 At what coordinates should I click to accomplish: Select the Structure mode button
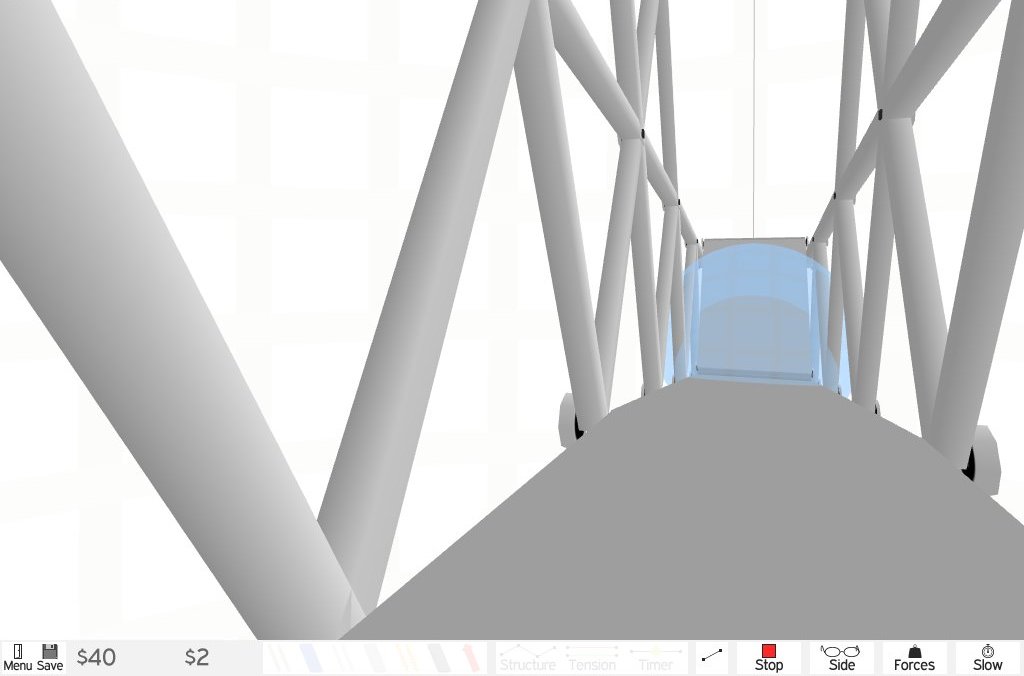click(527, 658)
